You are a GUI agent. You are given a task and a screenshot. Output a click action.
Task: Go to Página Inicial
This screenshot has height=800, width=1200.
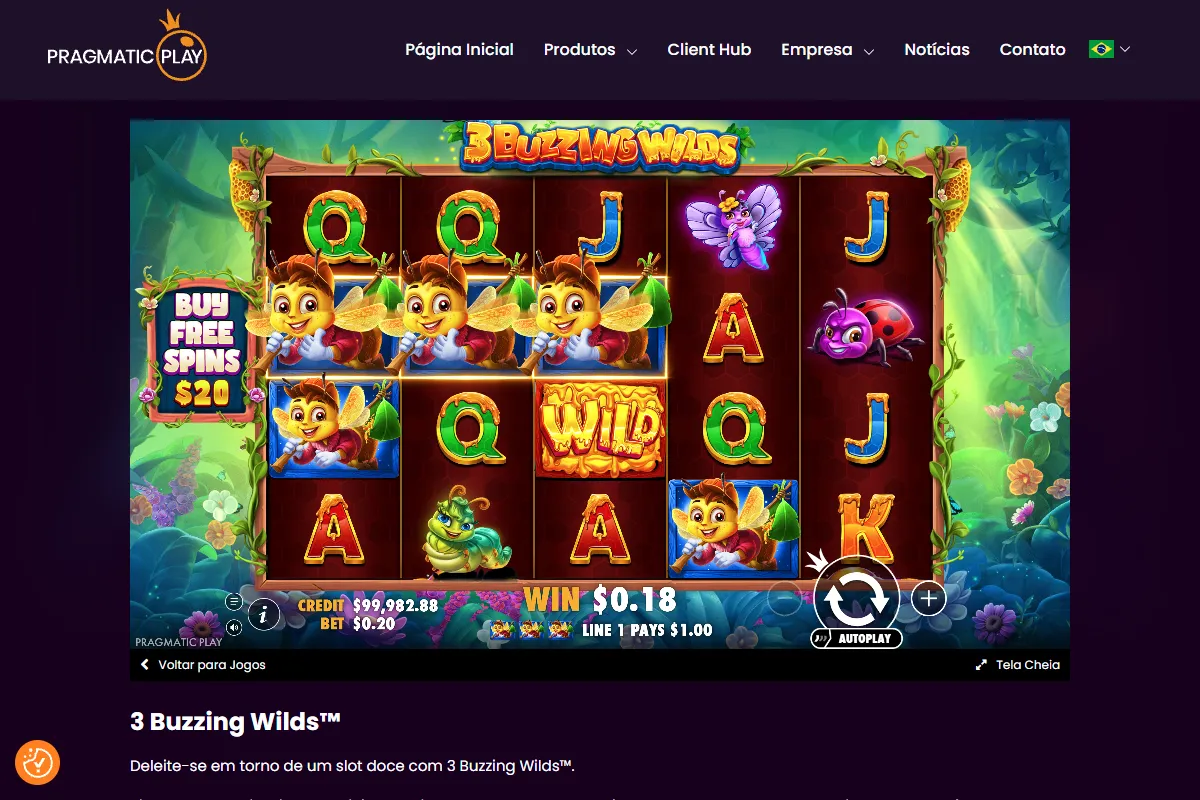pyautogui.click(x=459, y=49)
